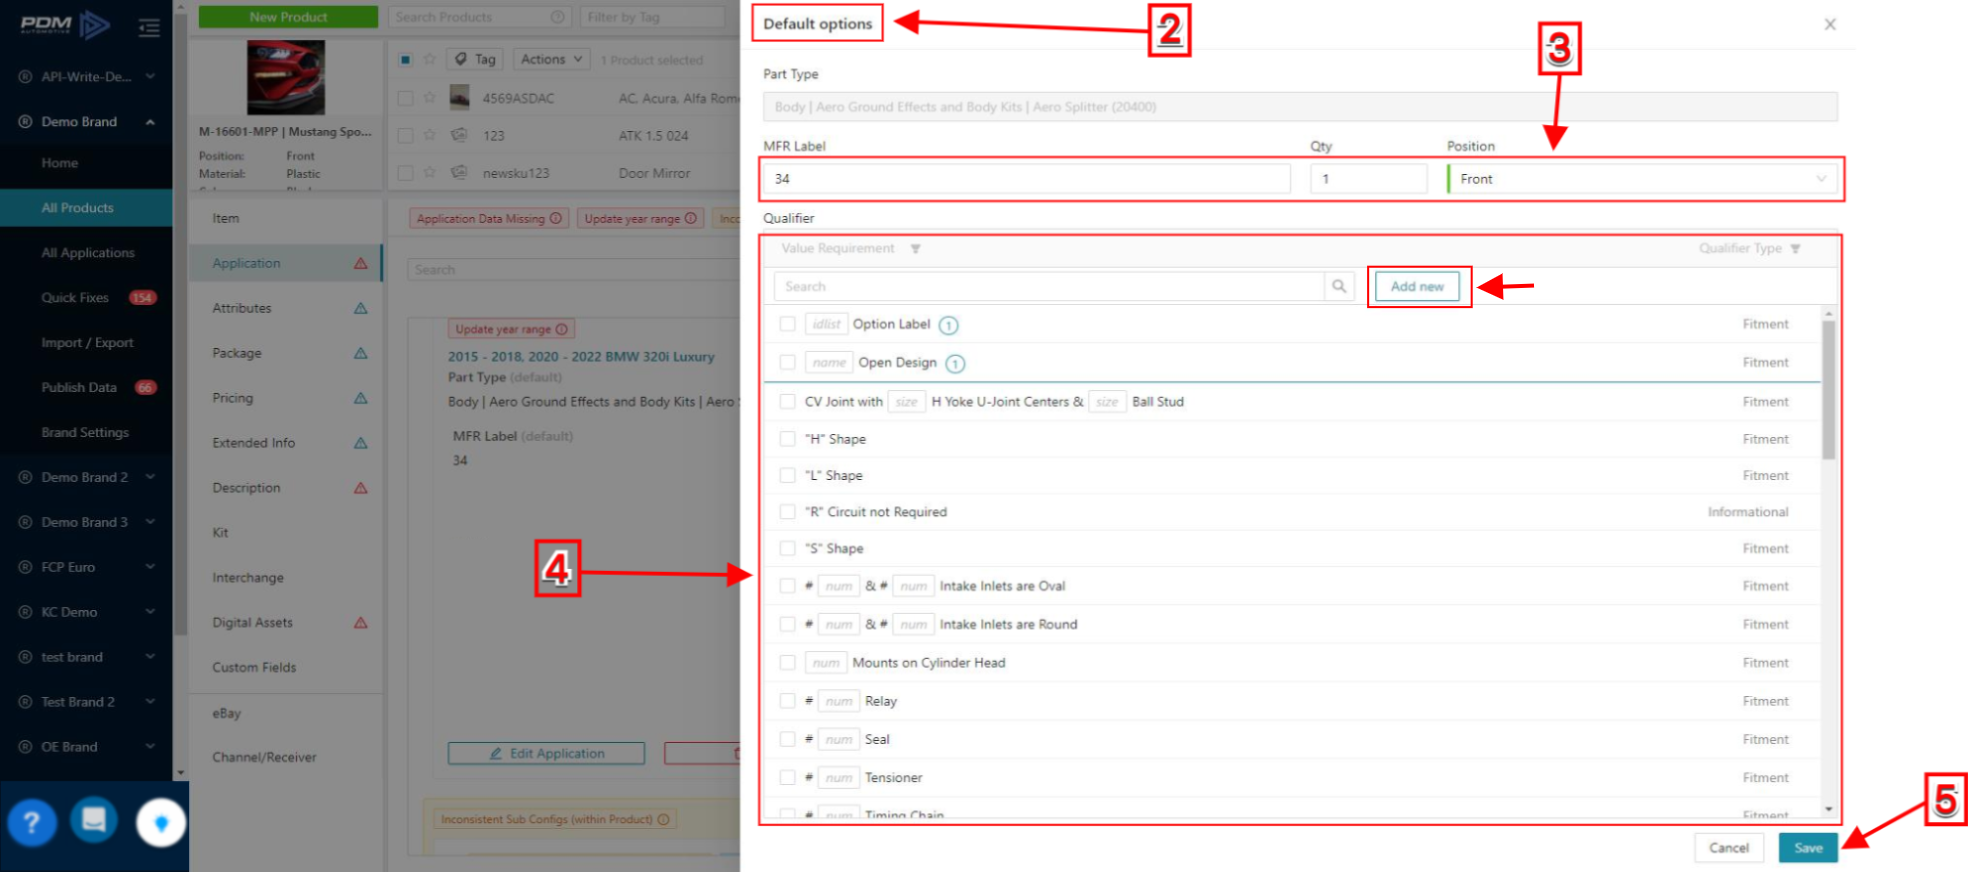Expand the Demo Brand 2 menu
The height and width of the screenshot is (872, 1968).
(150, 477)
